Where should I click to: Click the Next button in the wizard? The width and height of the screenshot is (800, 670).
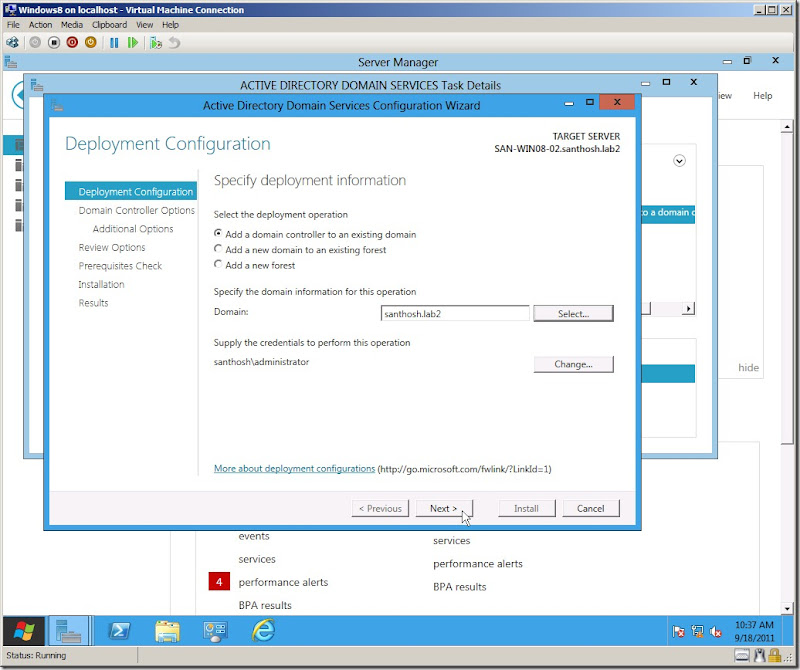444,508
